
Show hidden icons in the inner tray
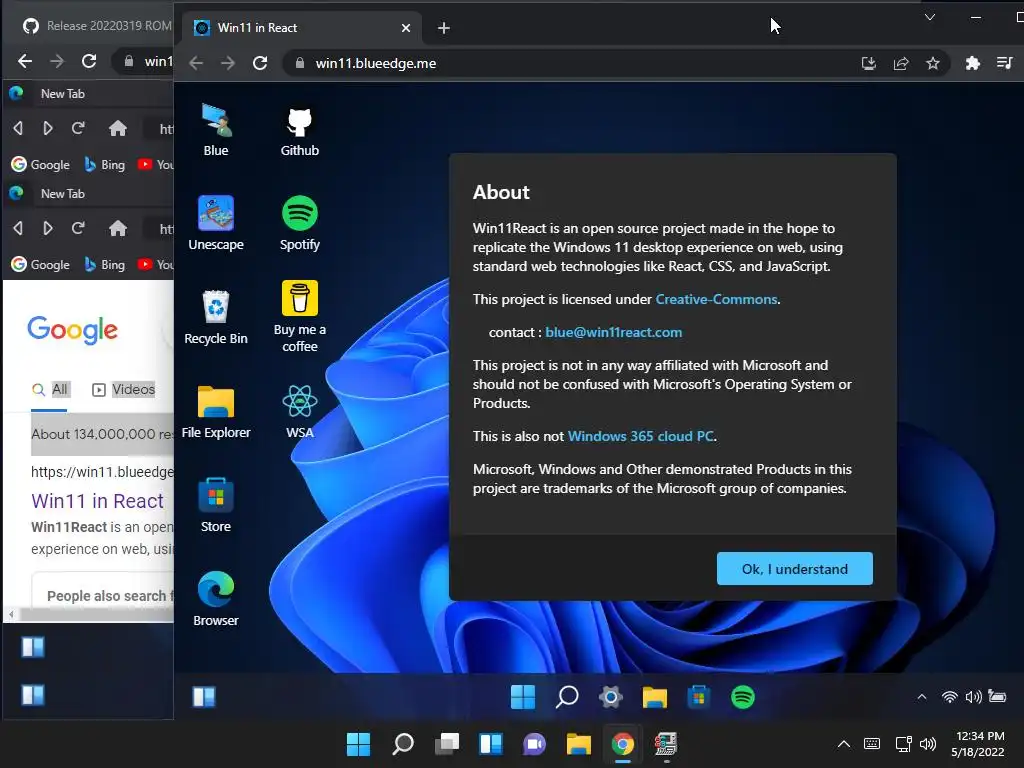coord(921,697)
